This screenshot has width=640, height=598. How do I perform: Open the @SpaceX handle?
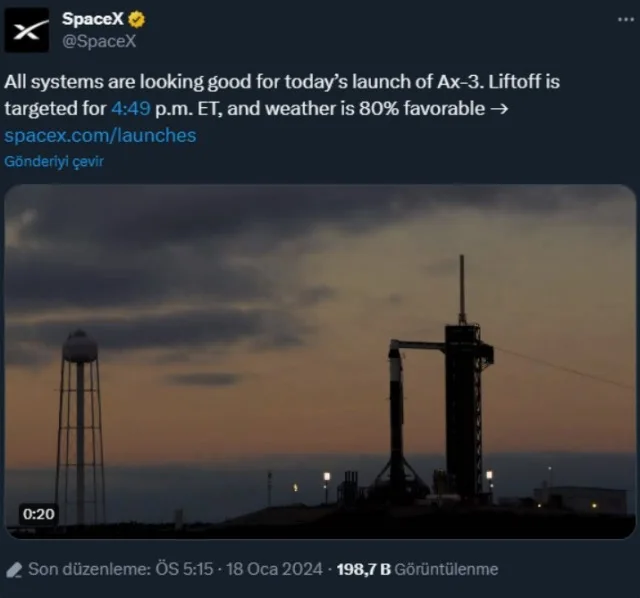tap(99, 41)
